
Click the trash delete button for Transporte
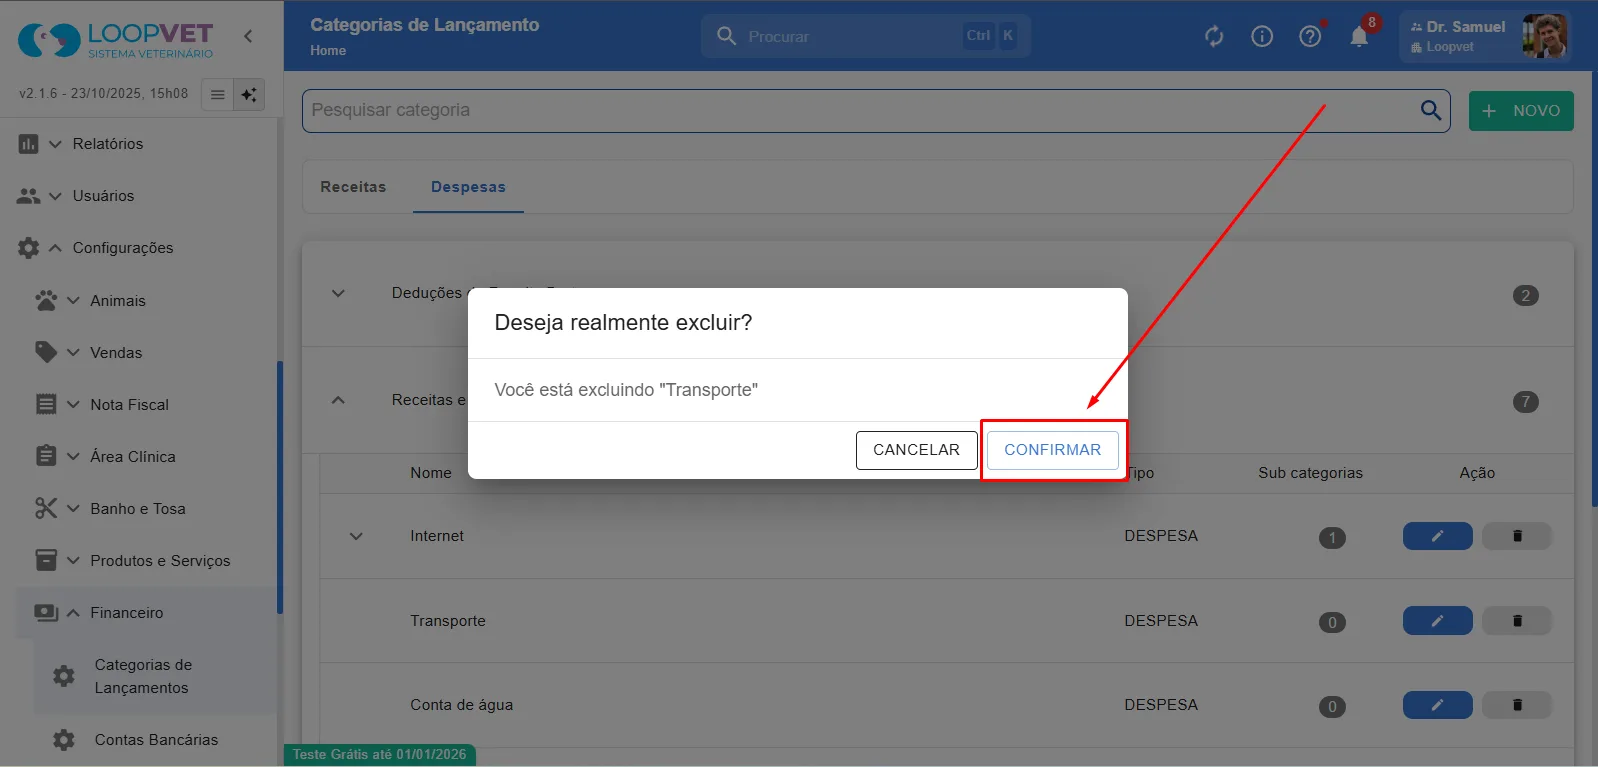[1516, 621]
